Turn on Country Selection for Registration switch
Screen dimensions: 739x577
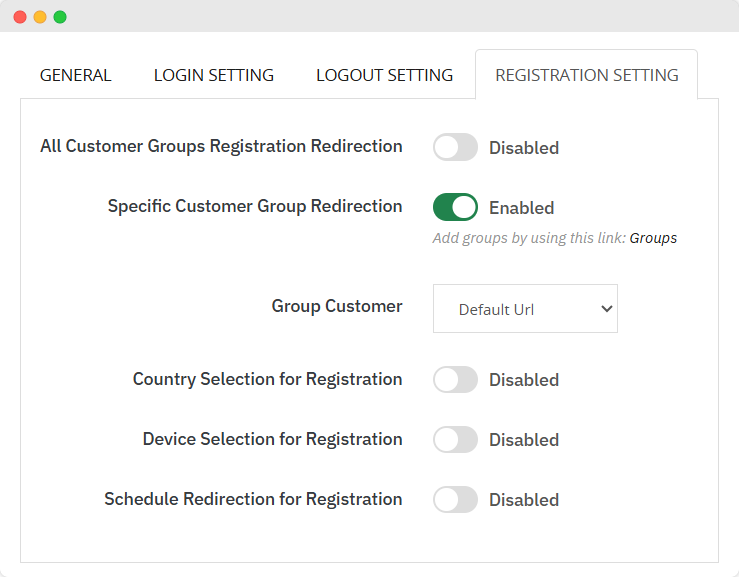pos(455,379)
